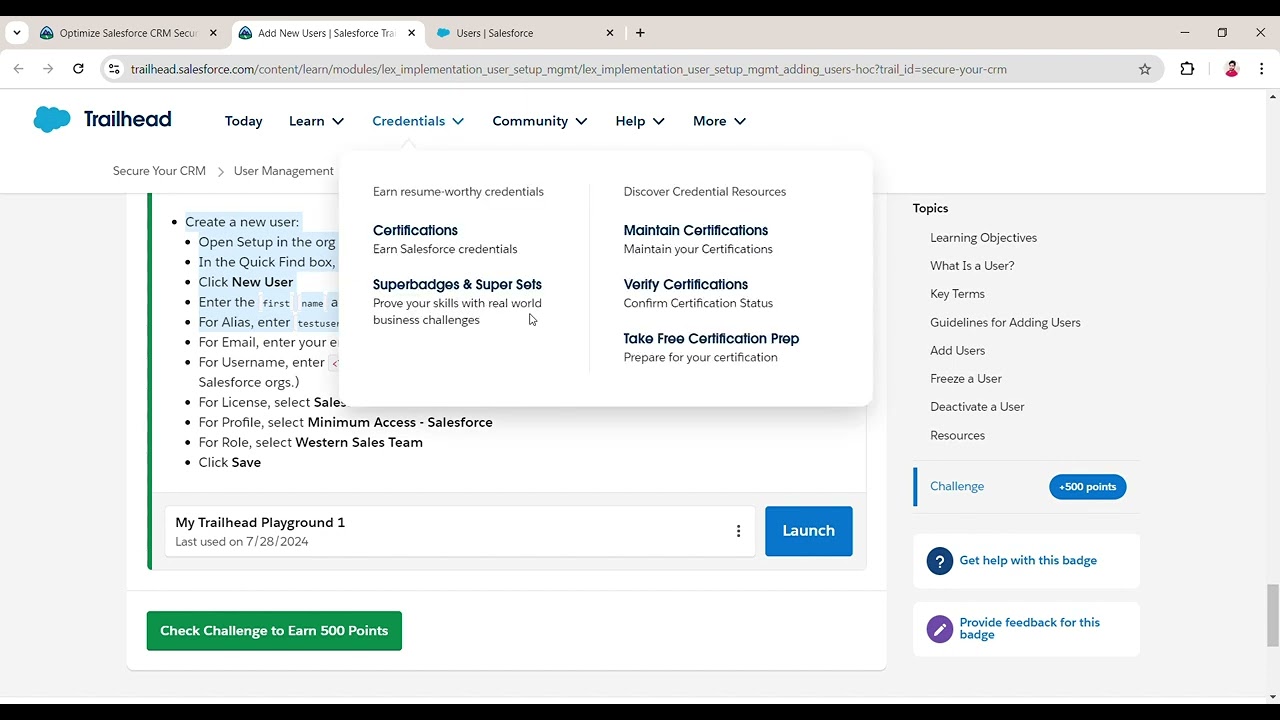Click the Trailhead logo
The image size is (1280, 720).
[x=102, y=120]
